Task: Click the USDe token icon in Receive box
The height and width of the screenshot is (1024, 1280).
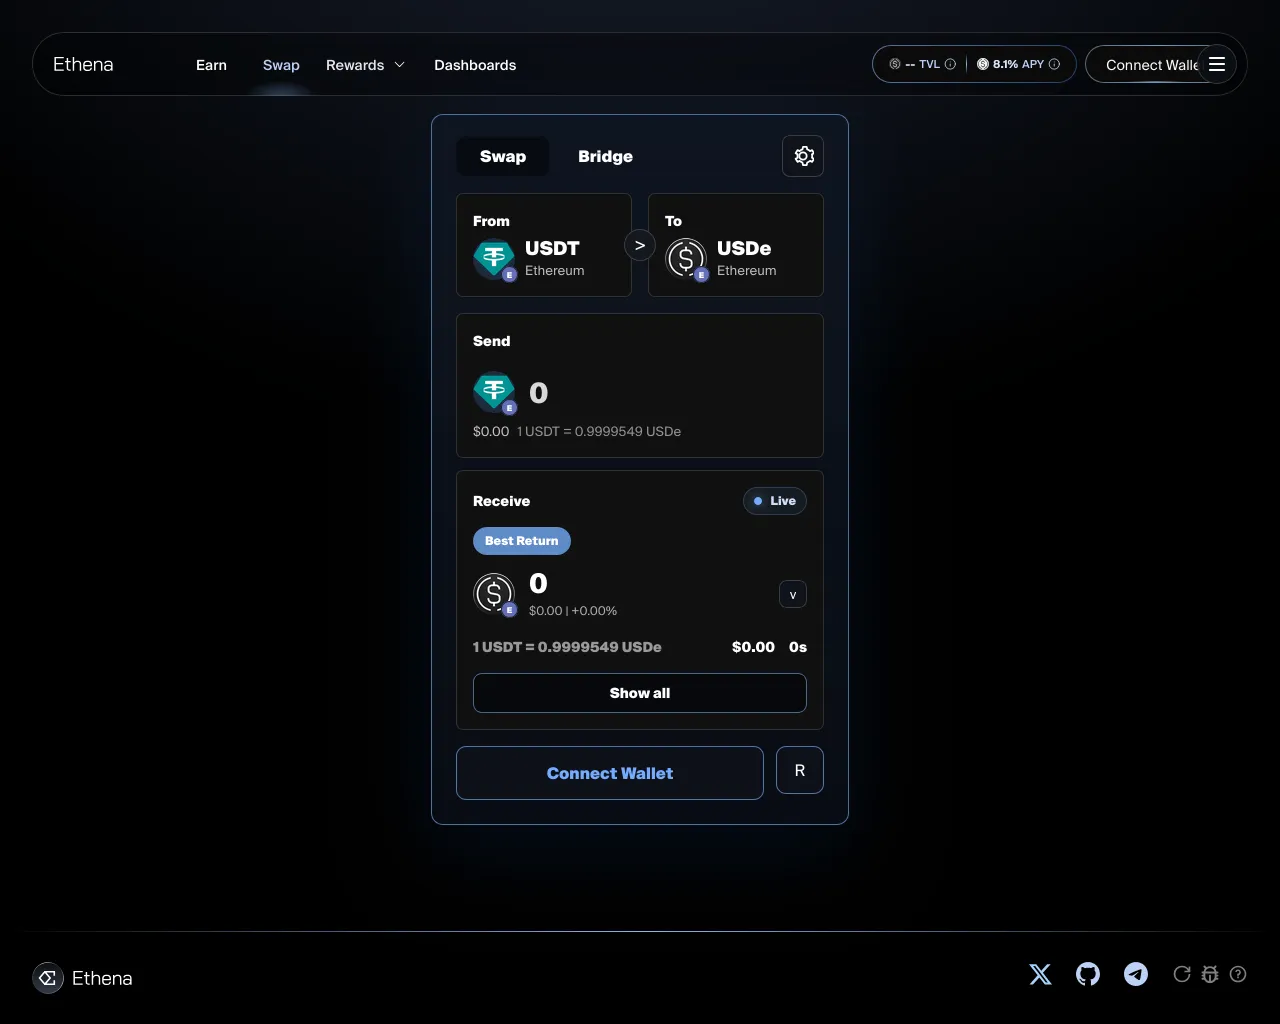Action: pos(494,594)
